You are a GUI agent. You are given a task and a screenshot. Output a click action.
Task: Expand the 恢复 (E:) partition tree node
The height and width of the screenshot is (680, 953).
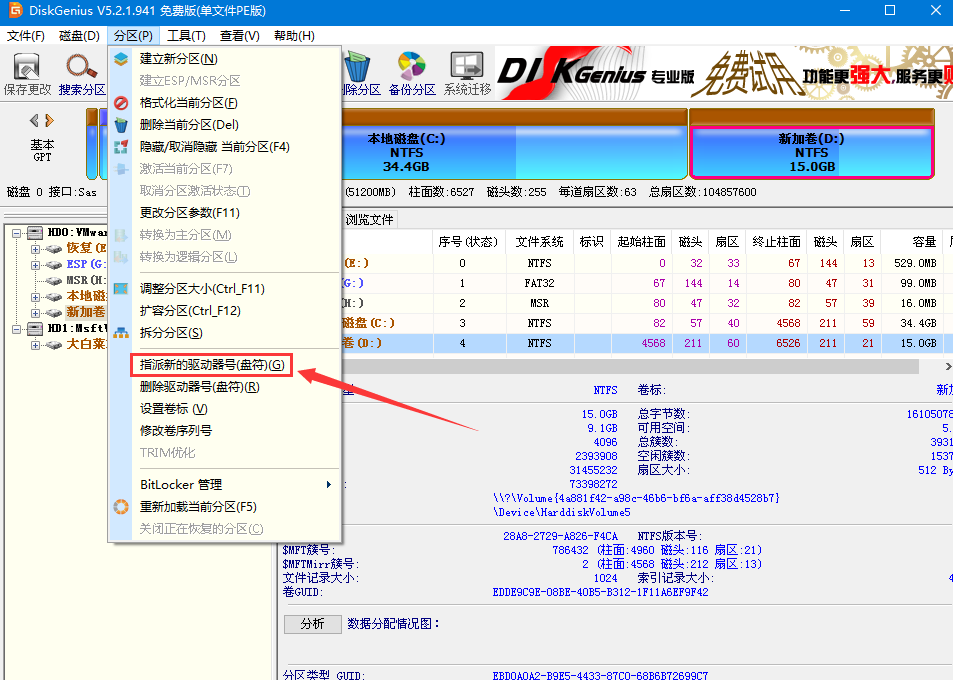click(x=35, y=249)
